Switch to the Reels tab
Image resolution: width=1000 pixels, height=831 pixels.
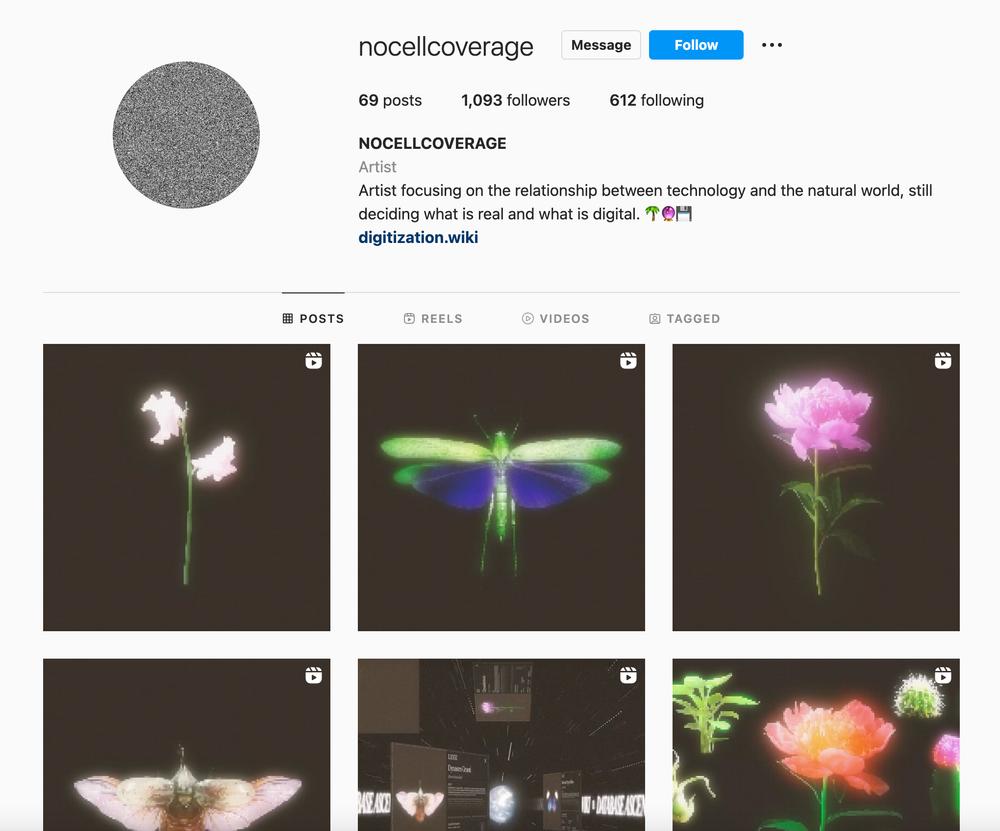[x=433, y=318]
